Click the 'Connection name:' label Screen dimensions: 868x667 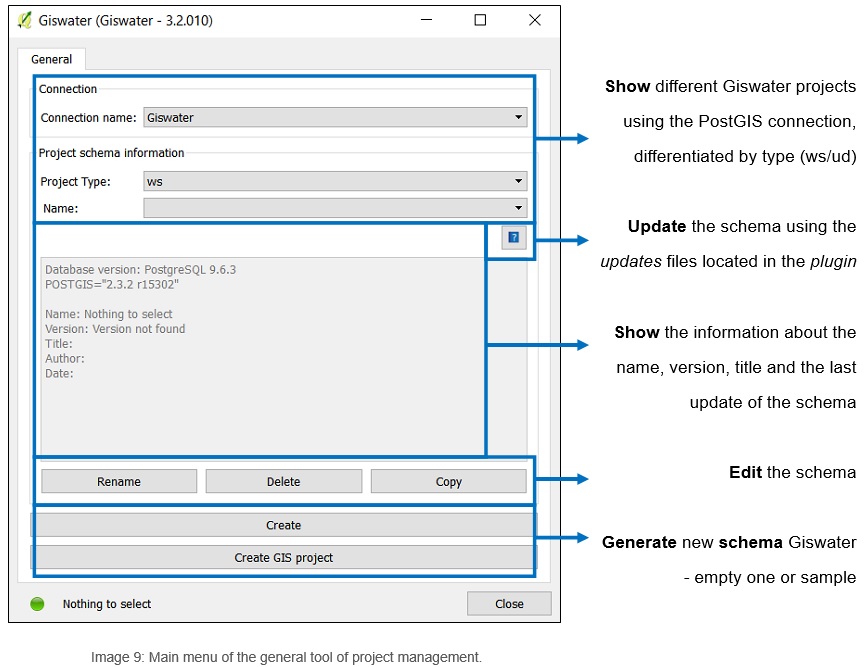(x=89, y=118)
